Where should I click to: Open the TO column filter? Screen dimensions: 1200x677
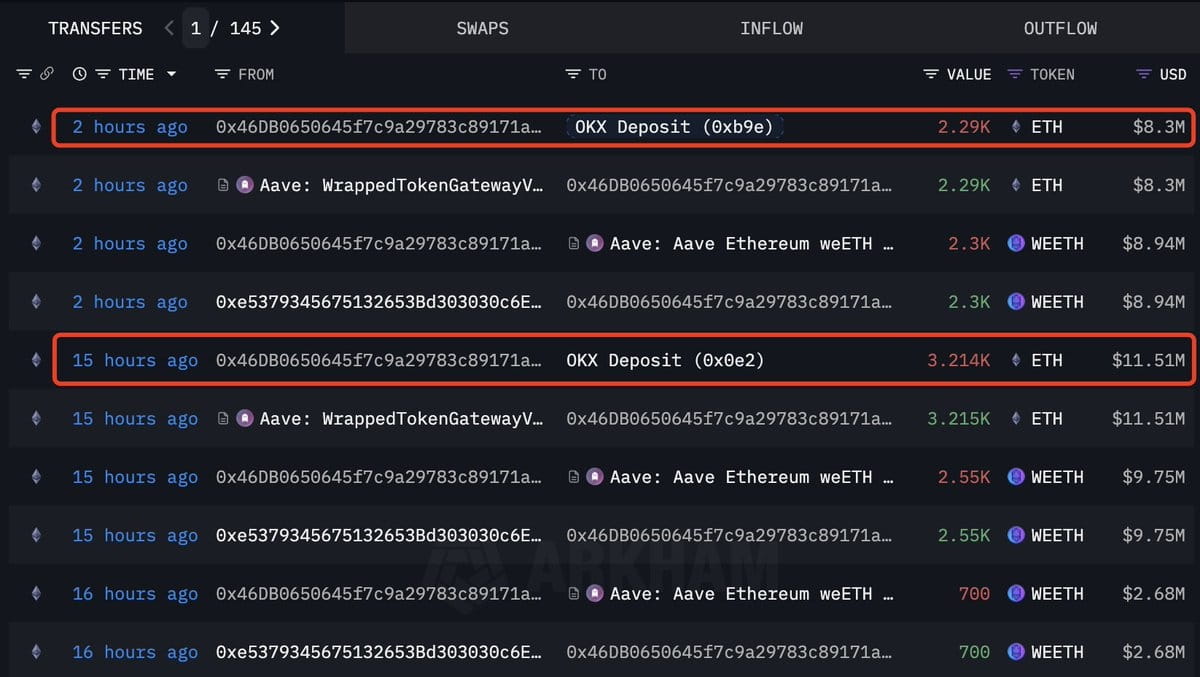tap(573, 74)
